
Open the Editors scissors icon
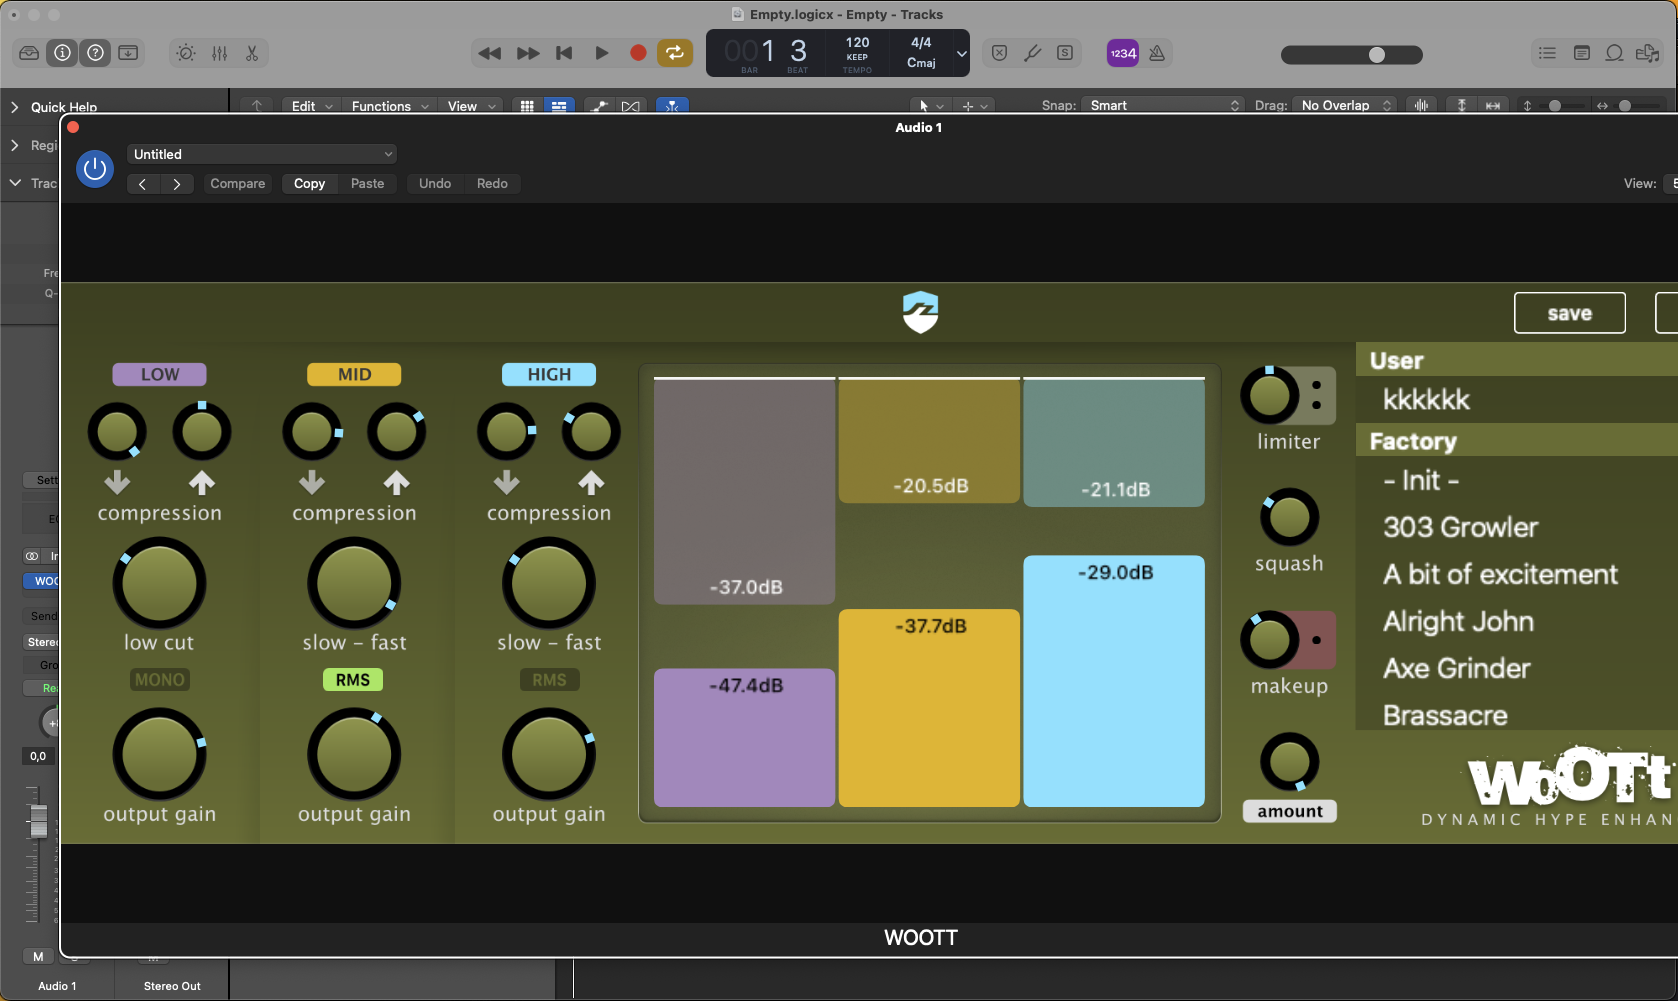pyautogui.click(x=252, y=53)
